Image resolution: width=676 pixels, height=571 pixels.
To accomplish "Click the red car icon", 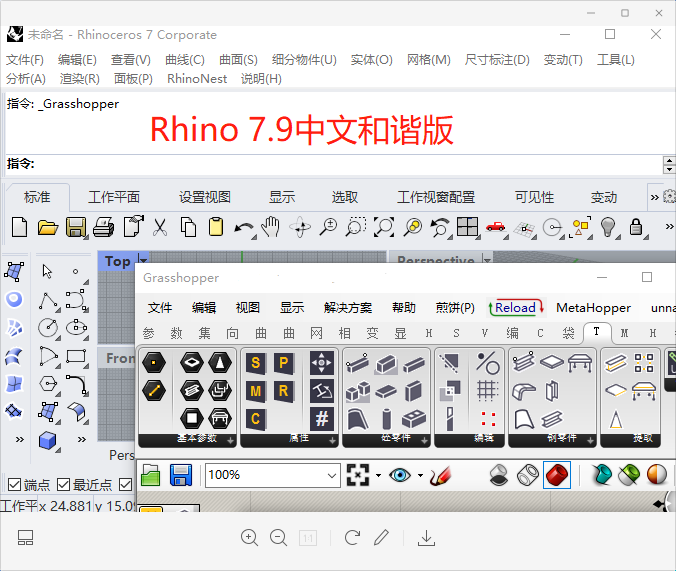I will 495,226.
